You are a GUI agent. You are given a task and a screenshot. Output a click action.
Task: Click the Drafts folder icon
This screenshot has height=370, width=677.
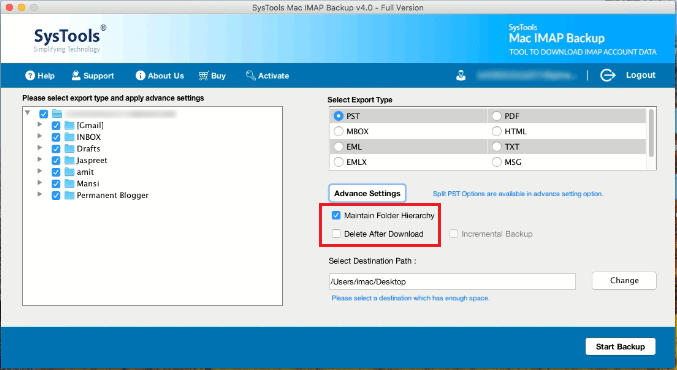pos(69,149)
